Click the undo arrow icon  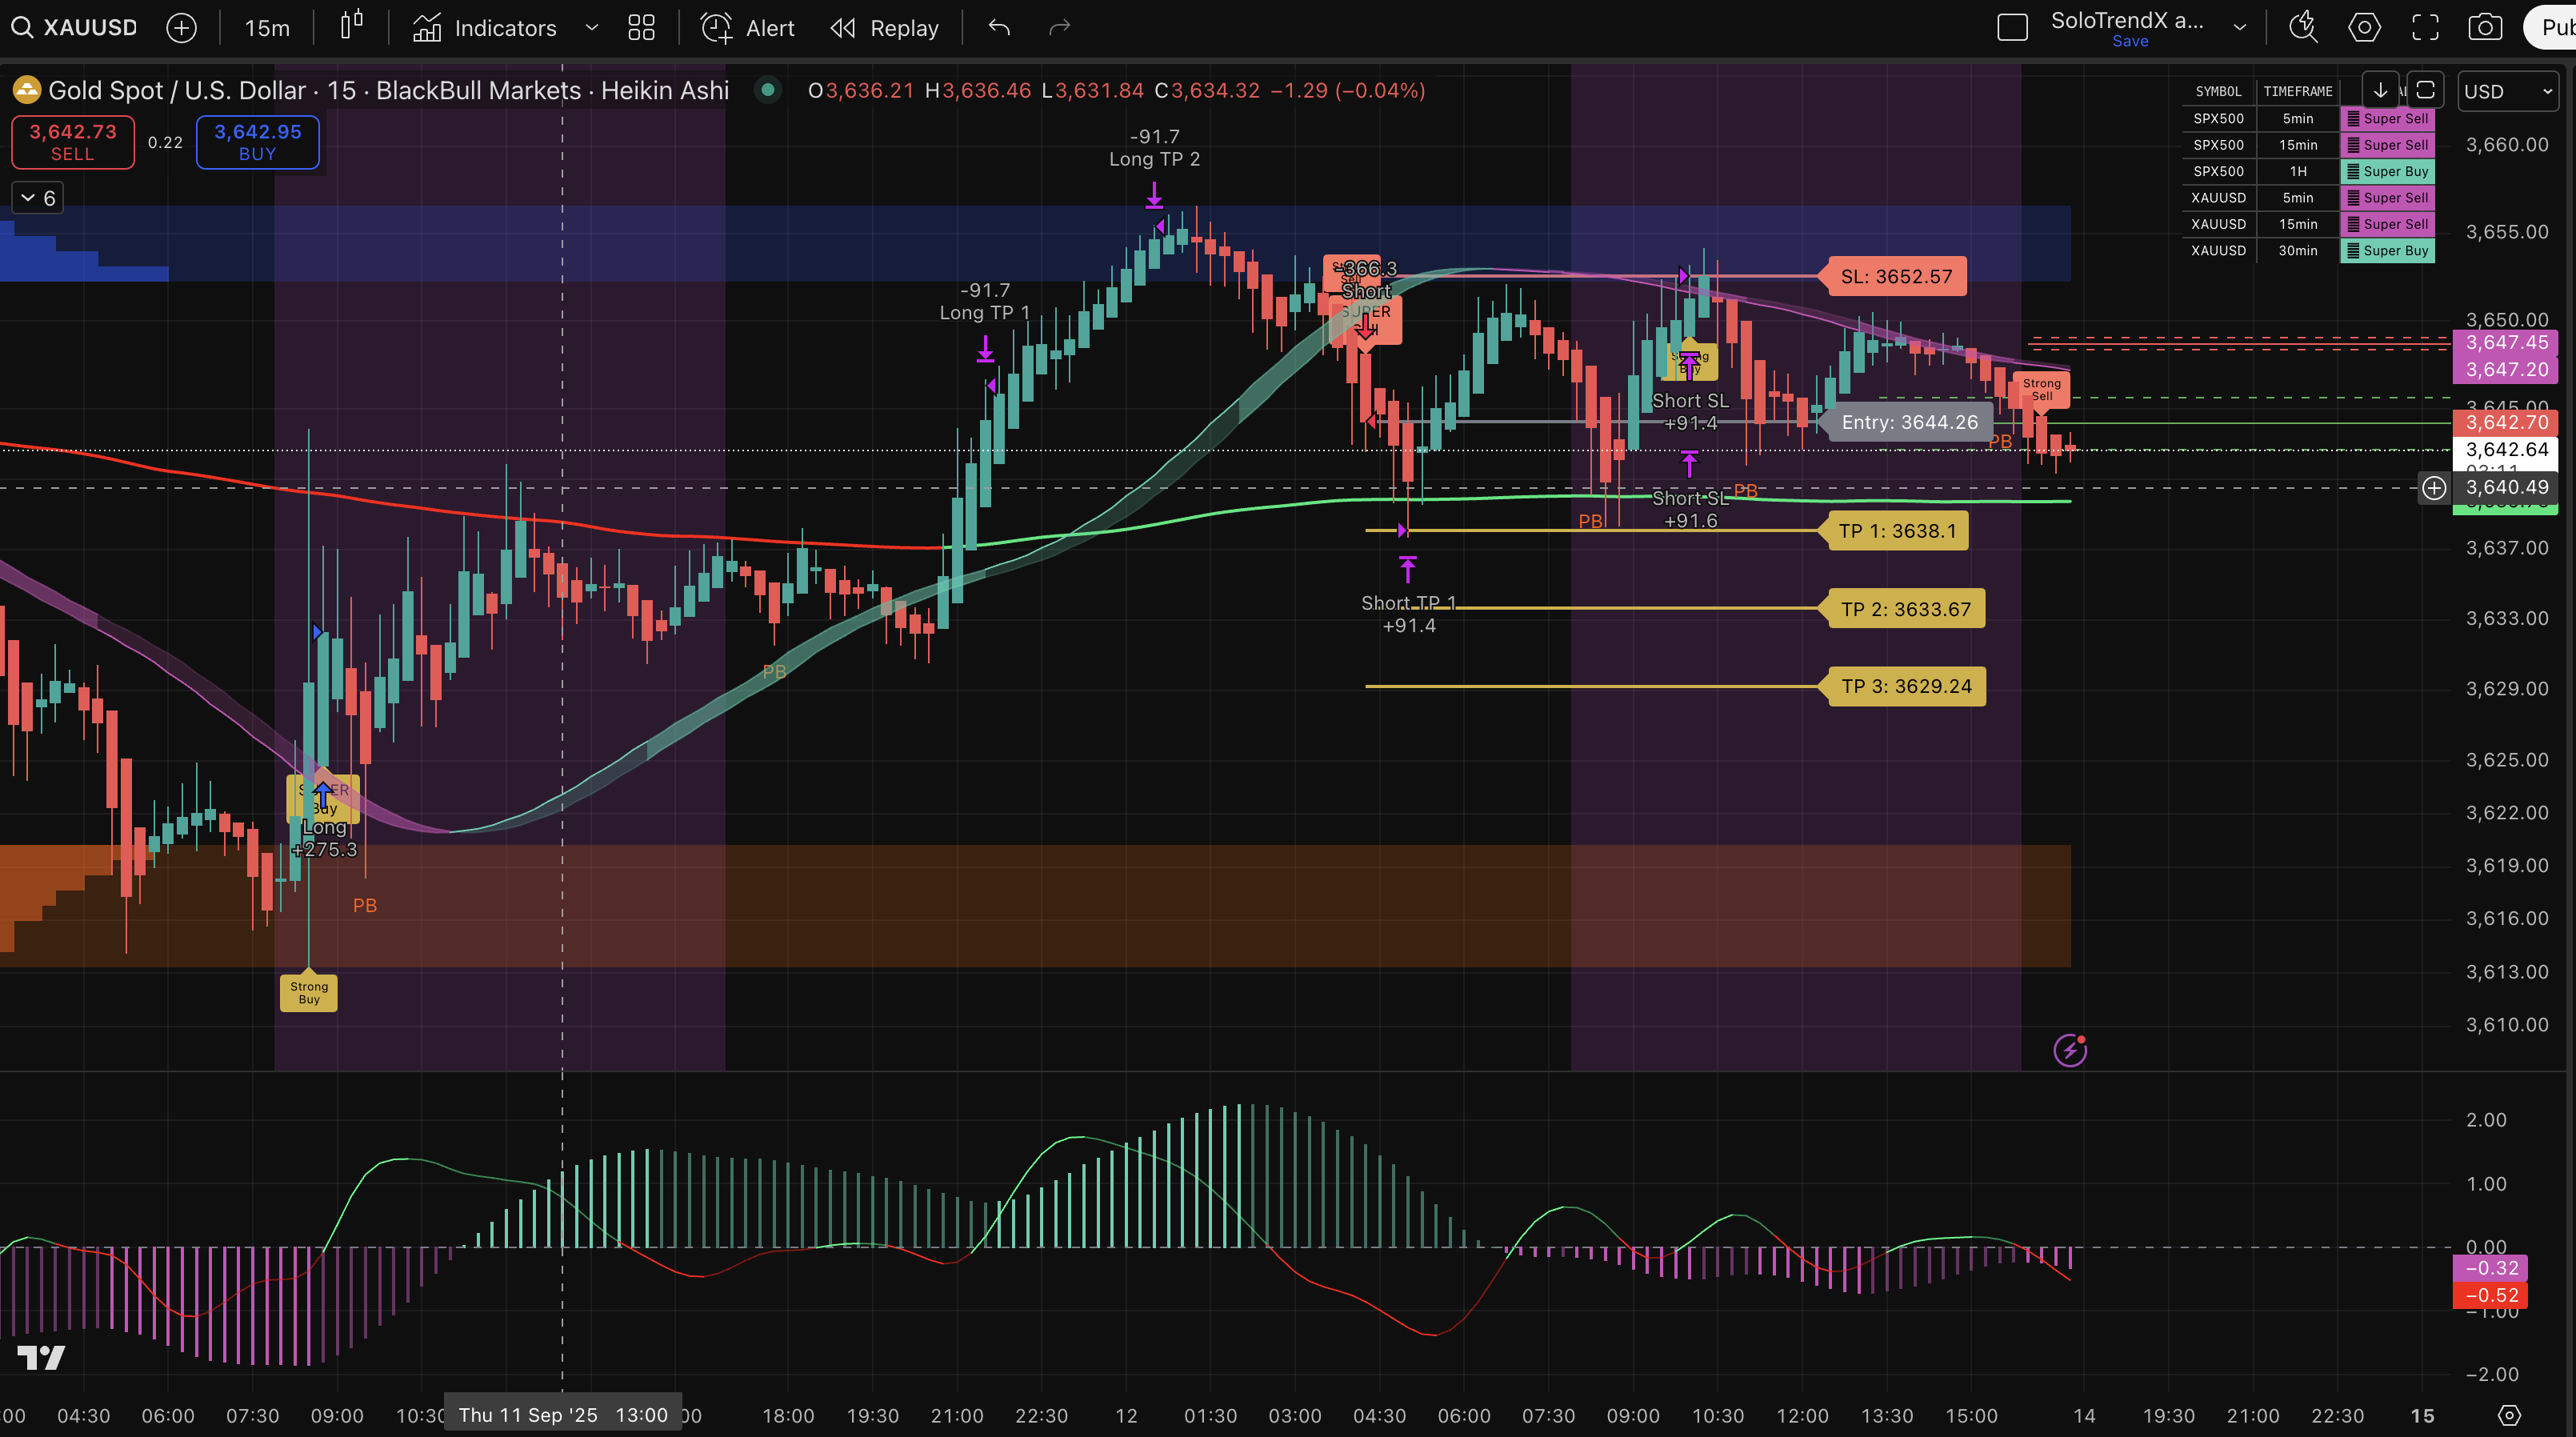click(998, 28)
